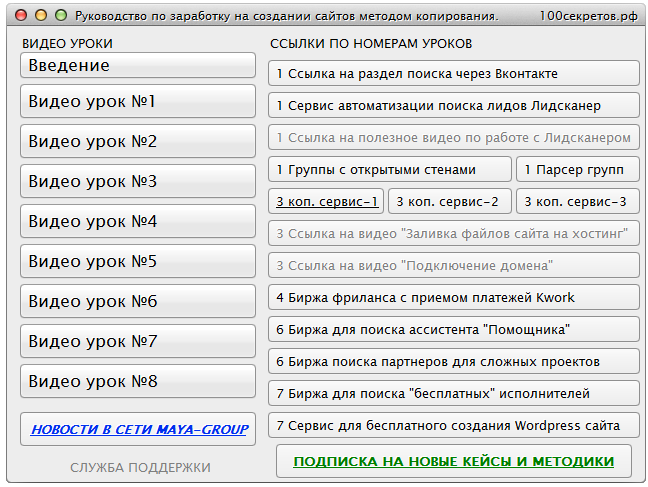This screenshot has width=648, height=487.
Task: Open 3 коп. сервис-1 link
Action: [x=326, y=202]
